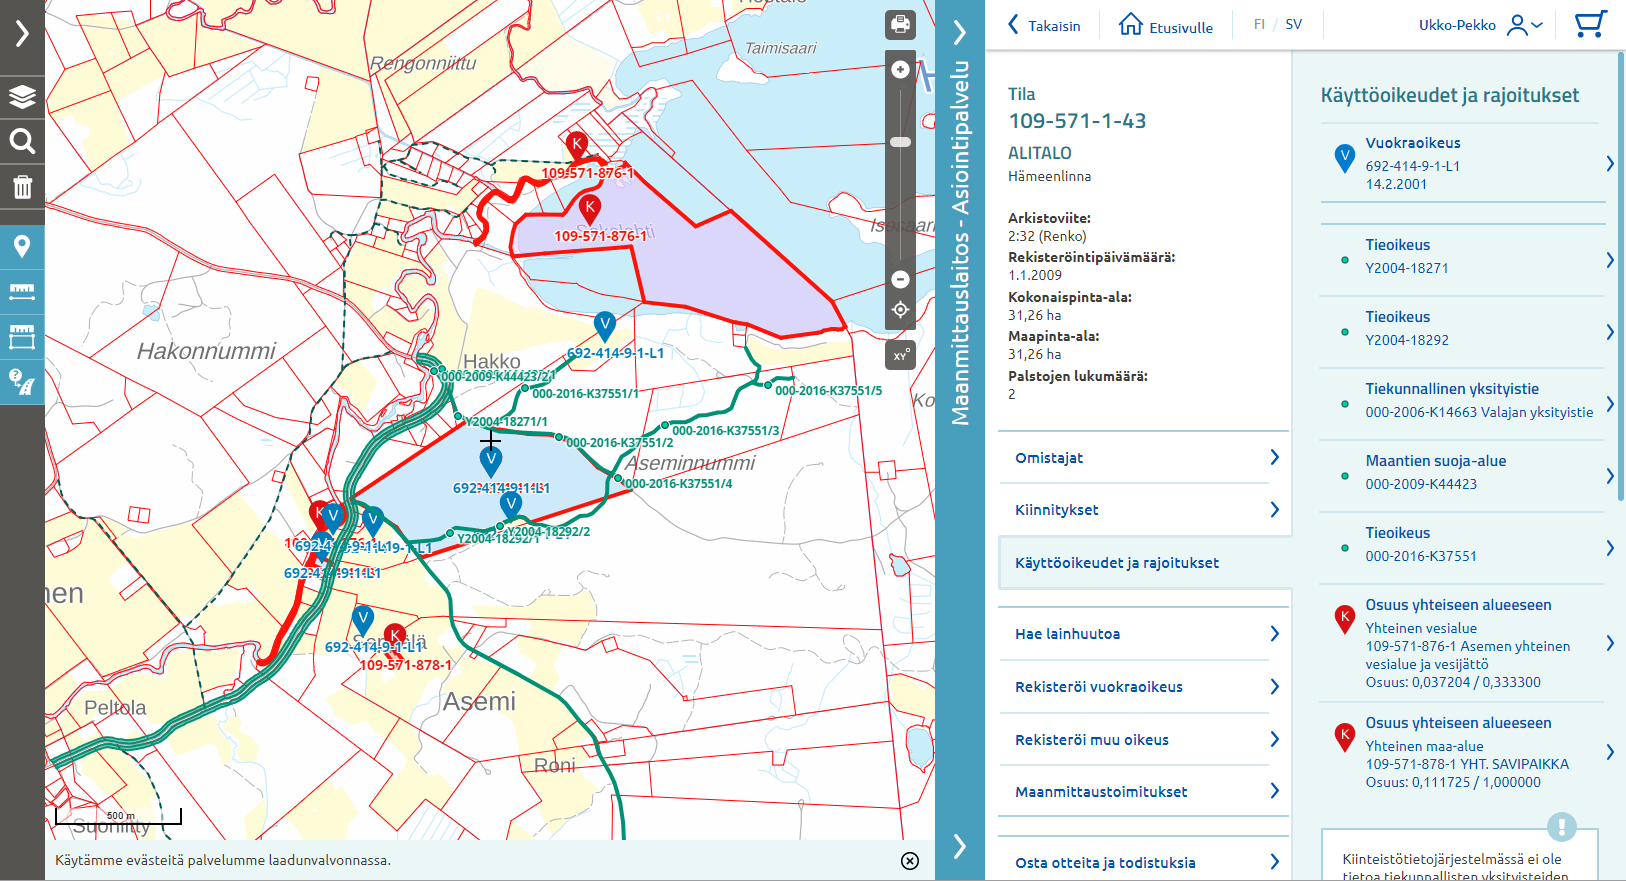
Task: Open the Kiinnitykset menu item
Action: tap(1144, 510)
